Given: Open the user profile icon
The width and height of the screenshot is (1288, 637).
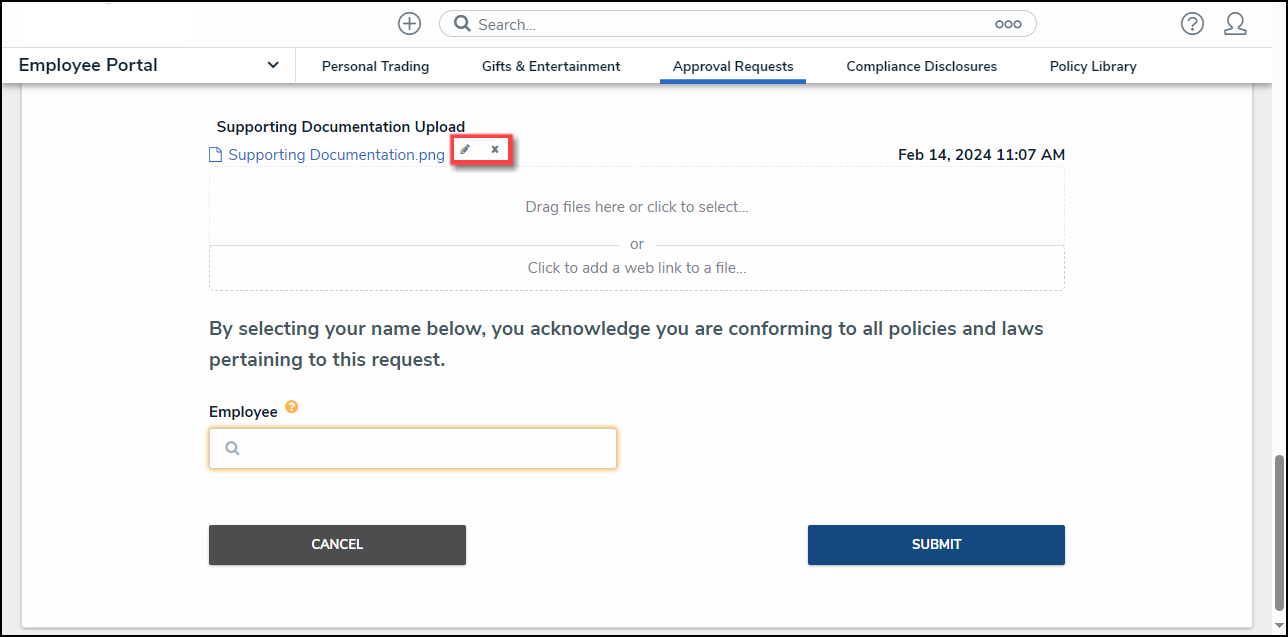Looking at the screenshot, I should pyautogui.click(x=1235, y=24).
